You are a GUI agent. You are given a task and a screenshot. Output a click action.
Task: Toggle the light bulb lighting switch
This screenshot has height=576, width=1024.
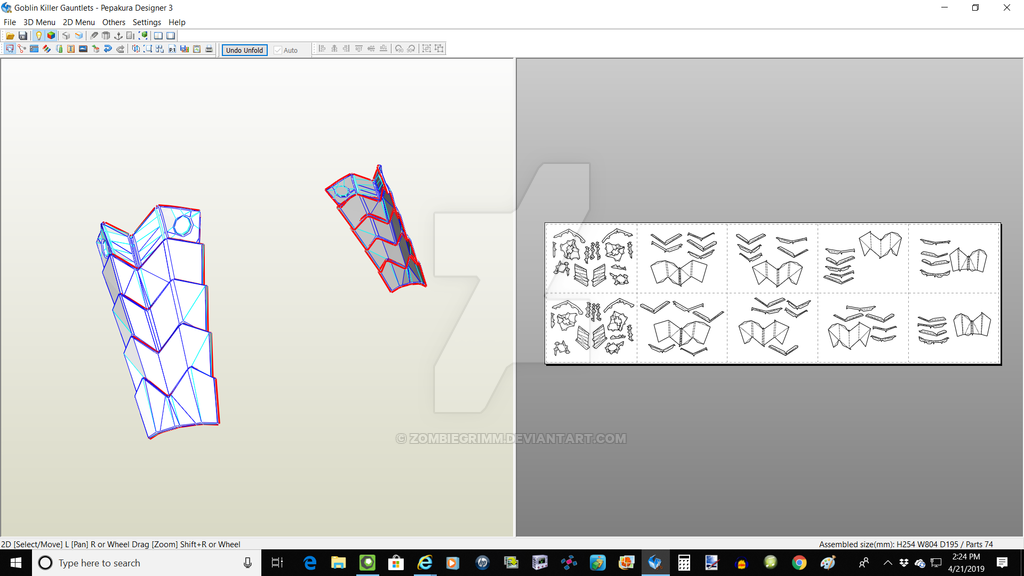(x=39, y=36)
